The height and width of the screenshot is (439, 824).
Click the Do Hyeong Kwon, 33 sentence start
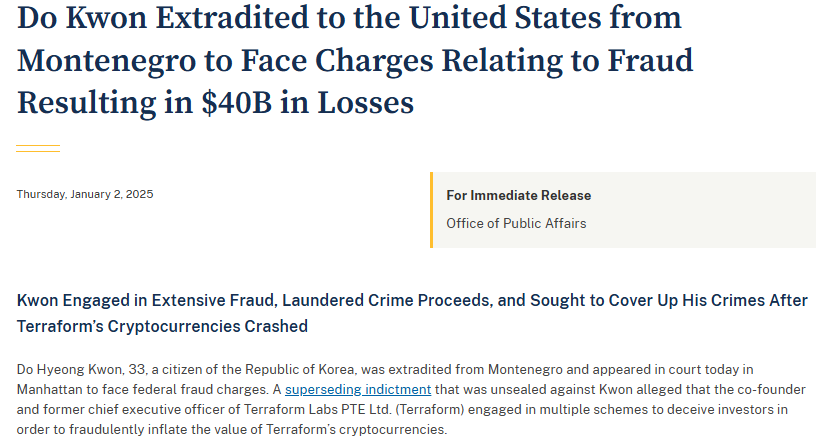tap(81, 370)
